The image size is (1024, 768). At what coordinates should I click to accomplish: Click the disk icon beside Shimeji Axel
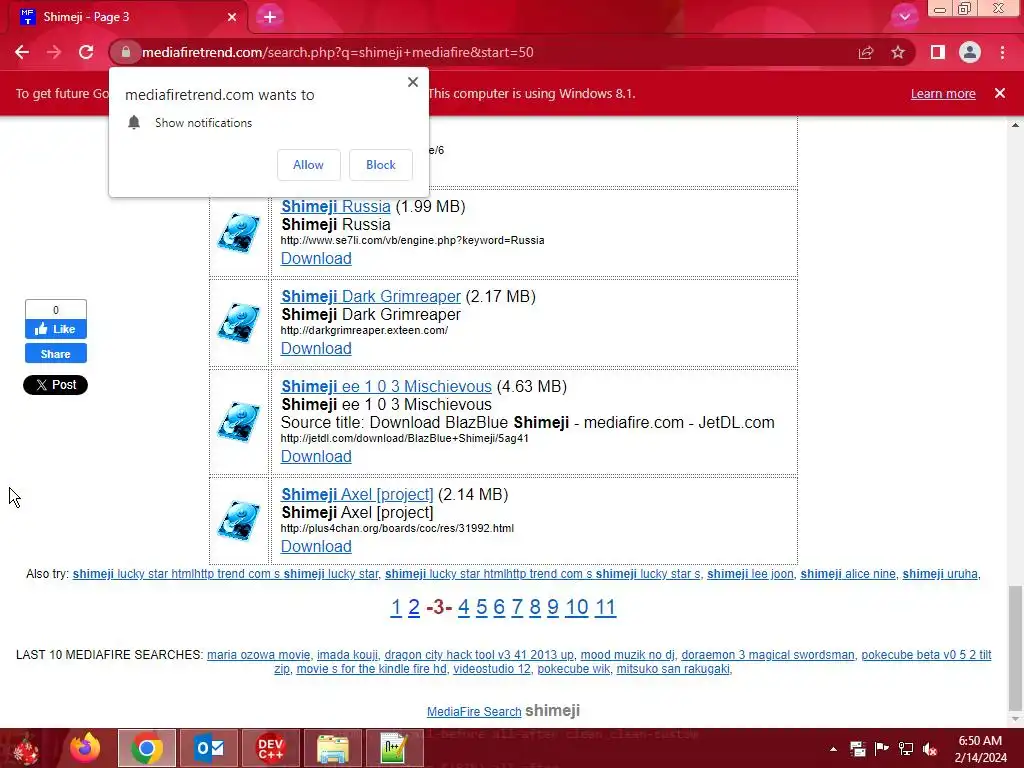(x=239, y=520)
